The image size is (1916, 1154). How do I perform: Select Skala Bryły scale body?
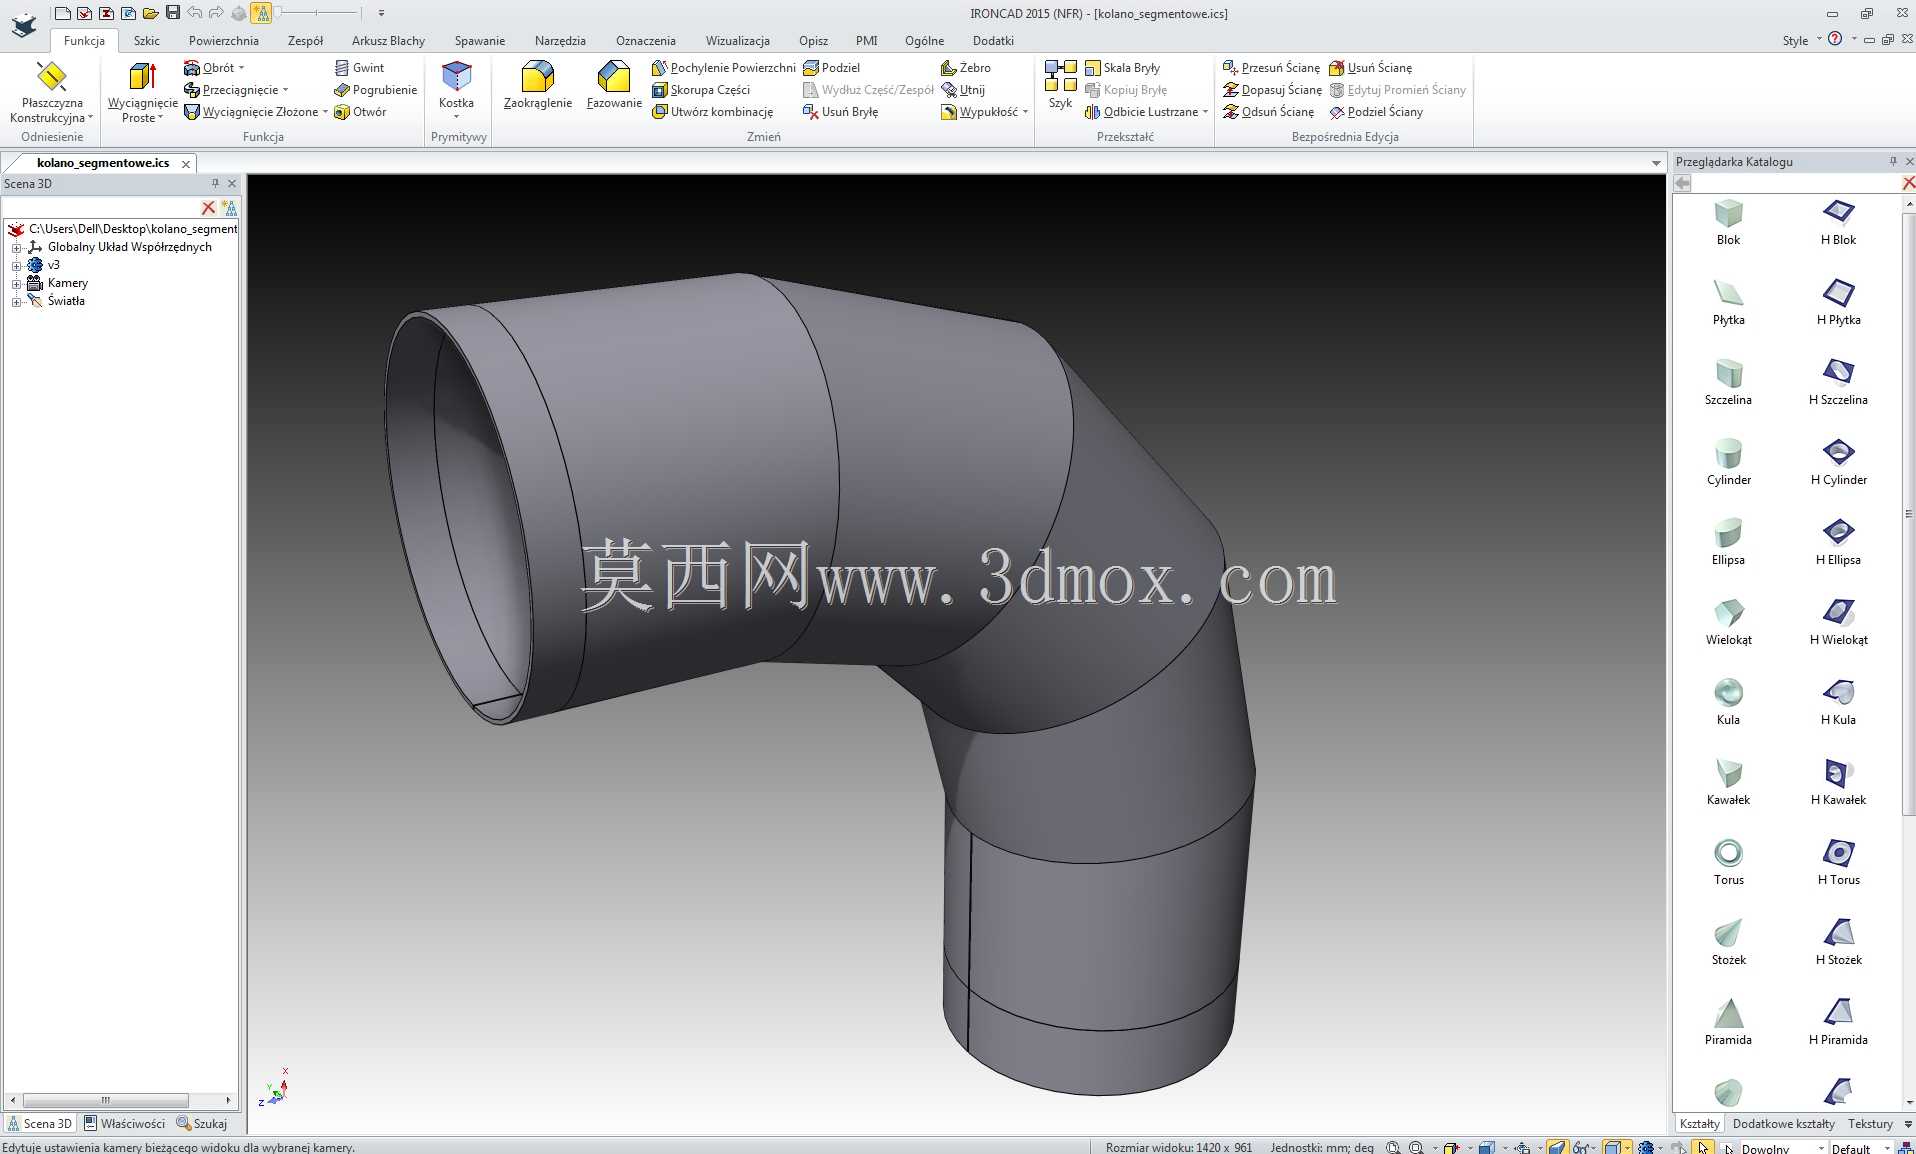[x=1122, y=68]
